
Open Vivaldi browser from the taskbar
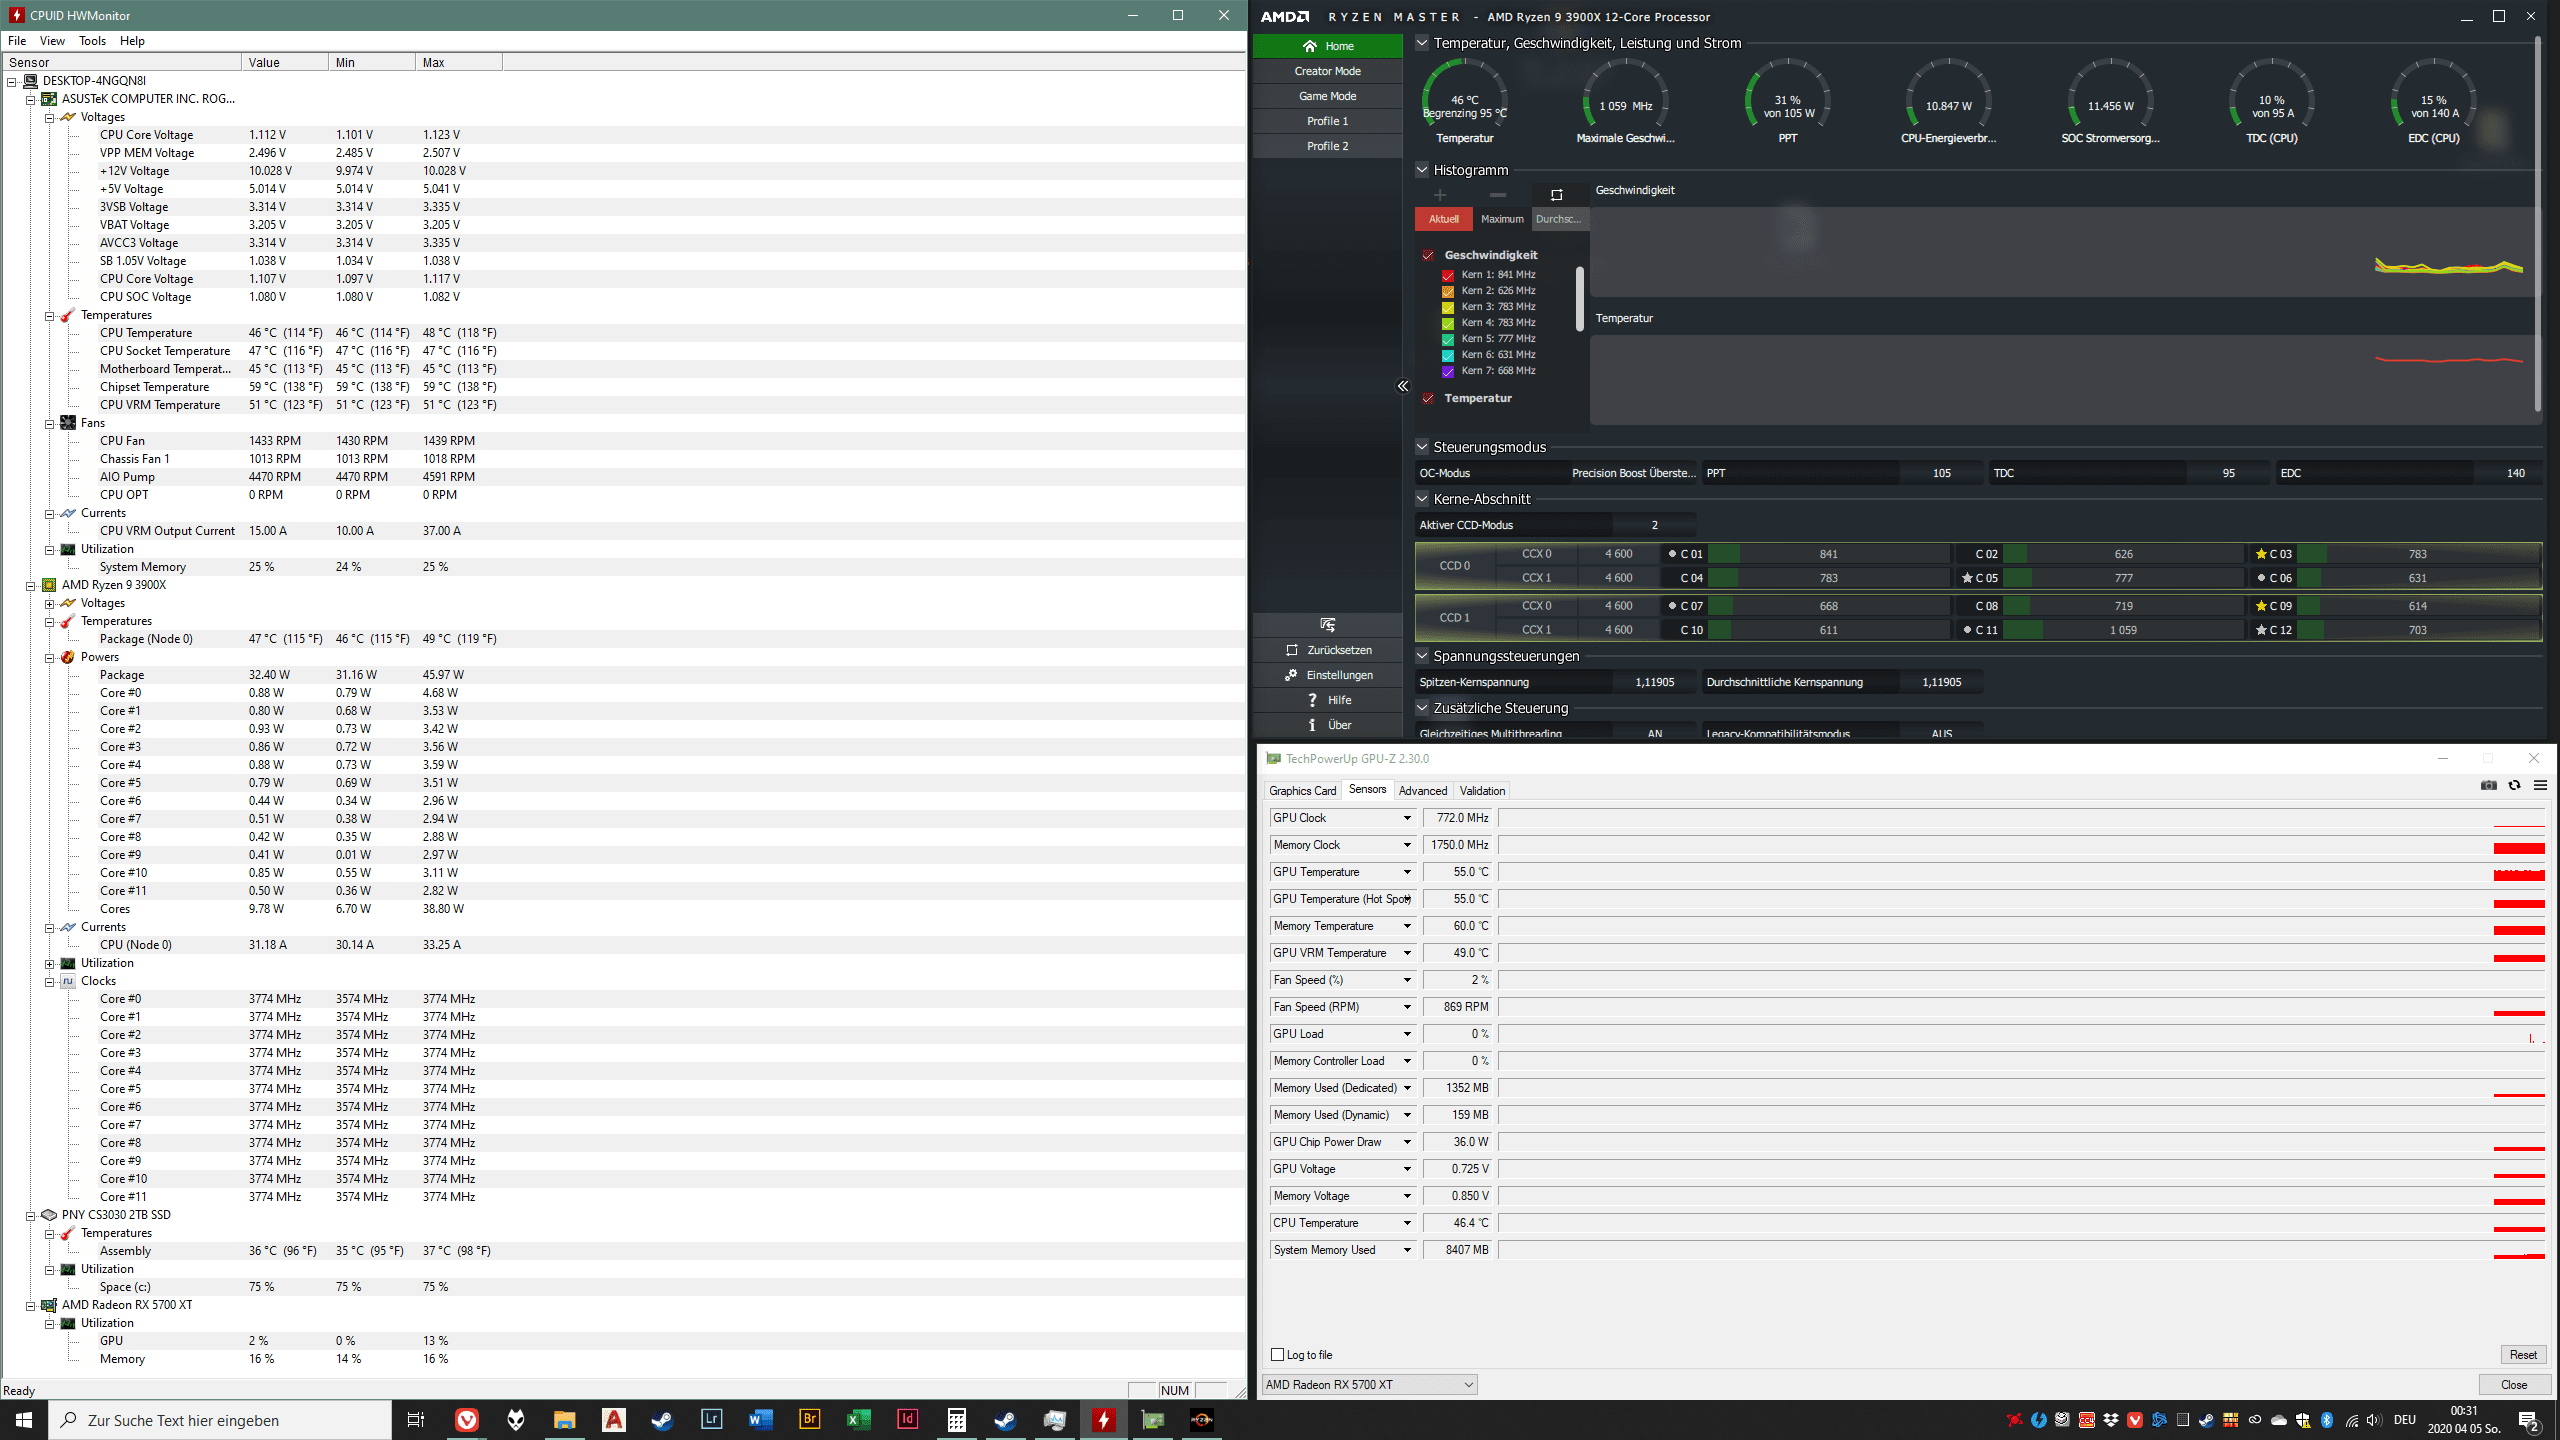467,1420
